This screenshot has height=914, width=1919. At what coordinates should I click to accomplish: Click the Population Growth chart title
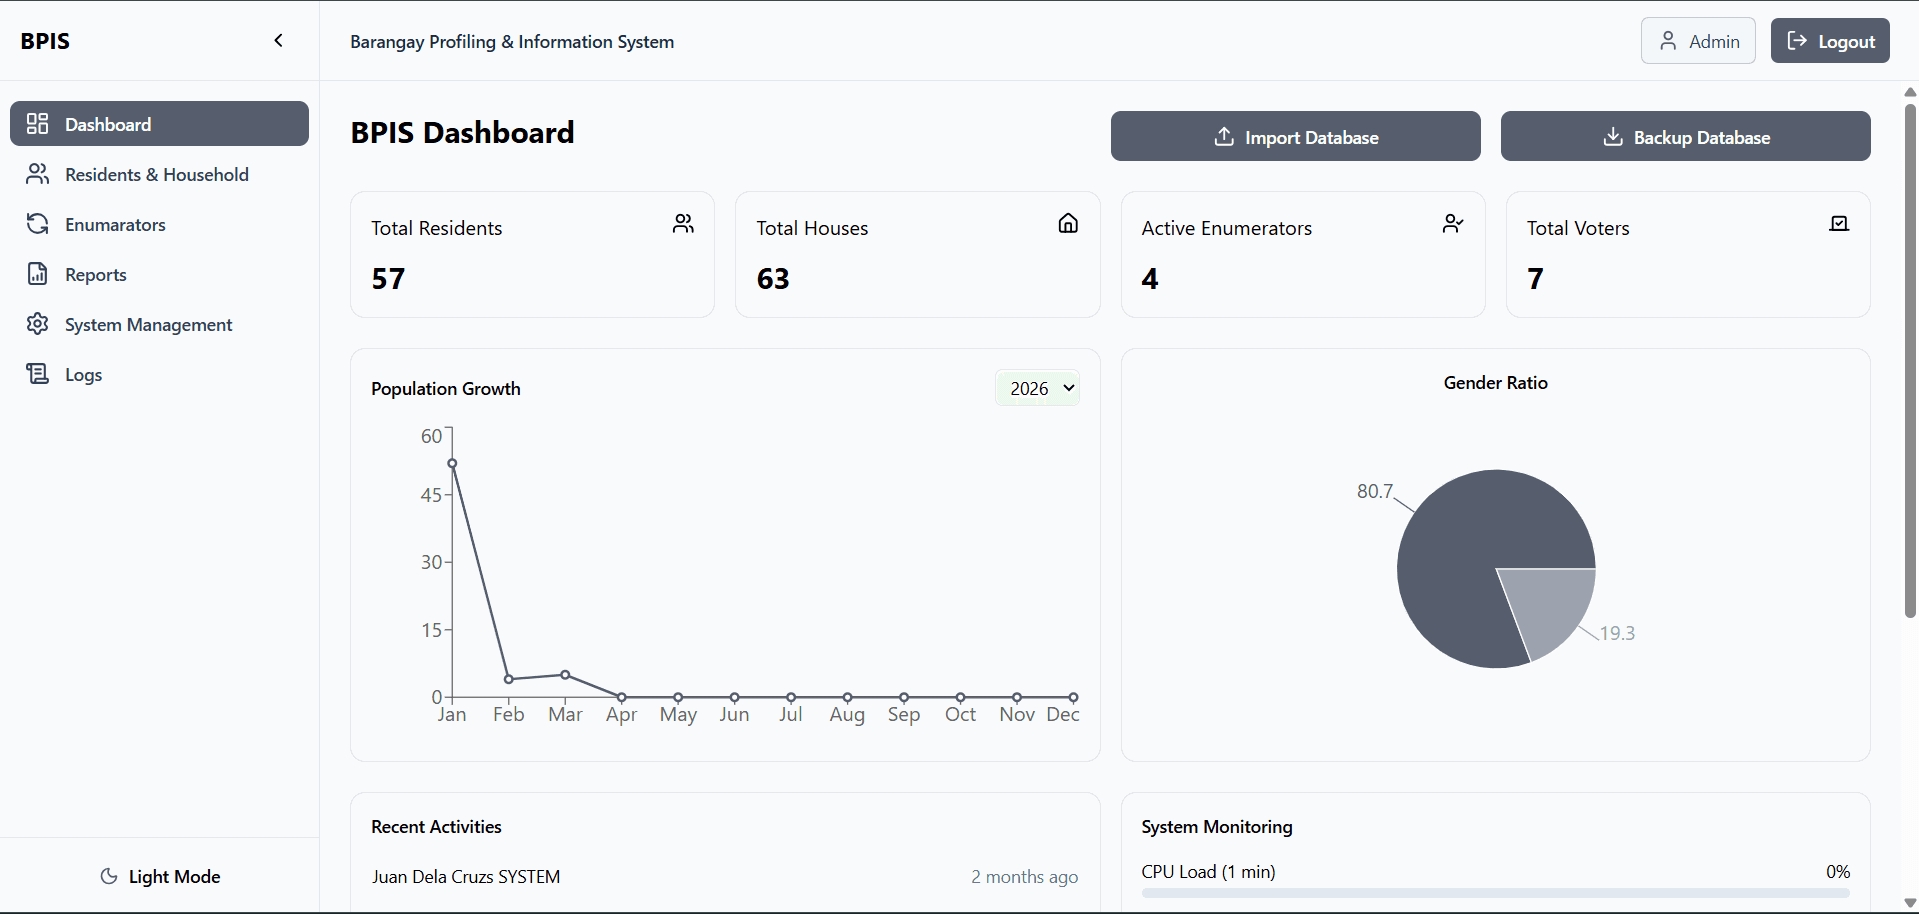click(446, 388)
